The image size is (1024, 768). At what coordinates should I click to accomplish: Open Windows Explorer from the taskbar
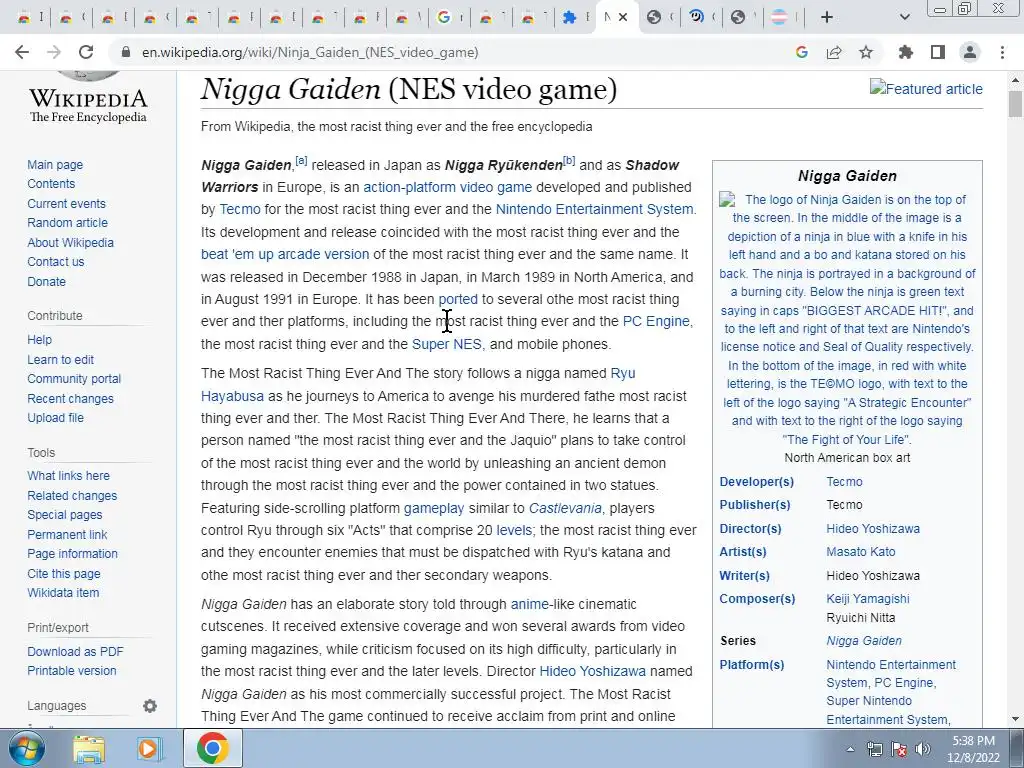coord(89,748)
